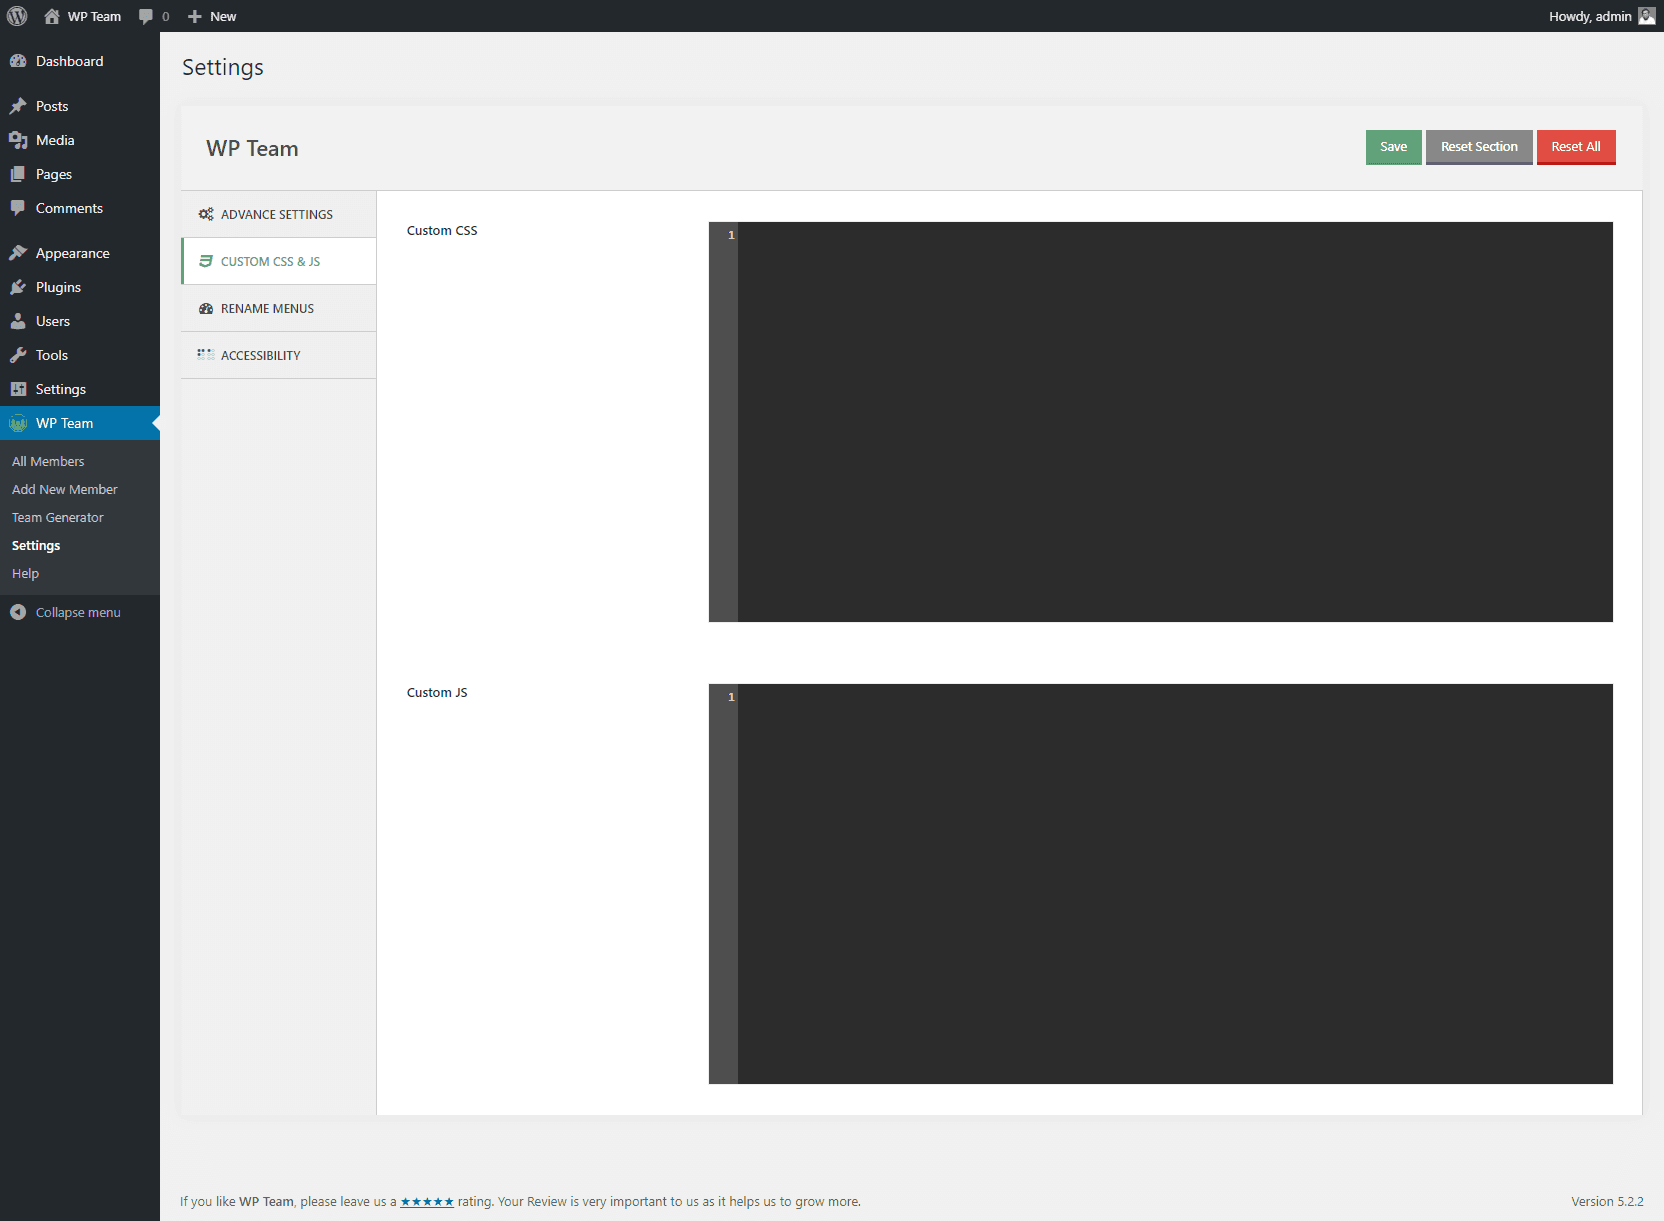Click the Custom JS field label
Screen dimensions: 1664x1221
pos(437,692)
